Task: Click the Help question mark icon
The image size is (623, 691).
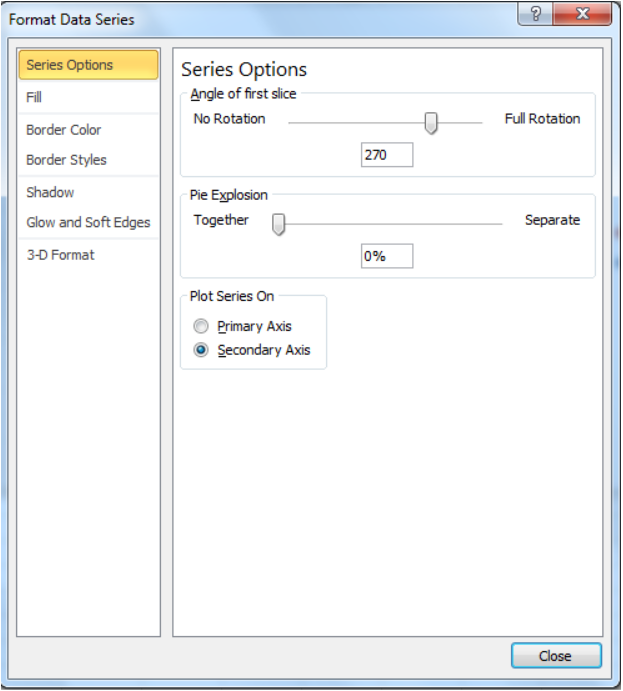Action: coord(535,14)
